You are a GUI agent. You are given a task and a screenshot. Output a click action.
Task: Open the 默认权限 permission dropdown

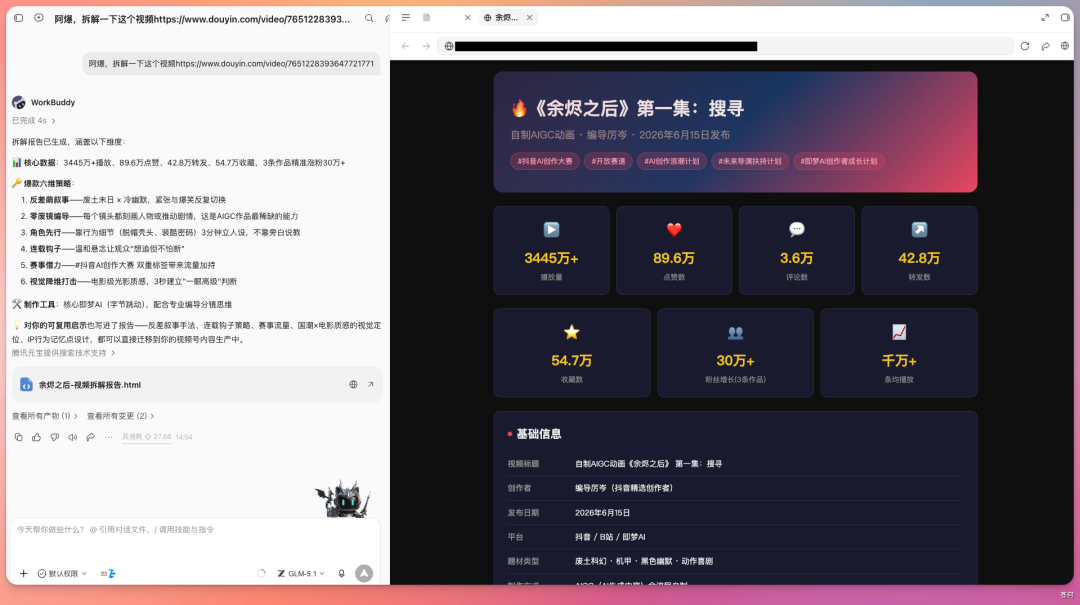[x=62, y=573]
